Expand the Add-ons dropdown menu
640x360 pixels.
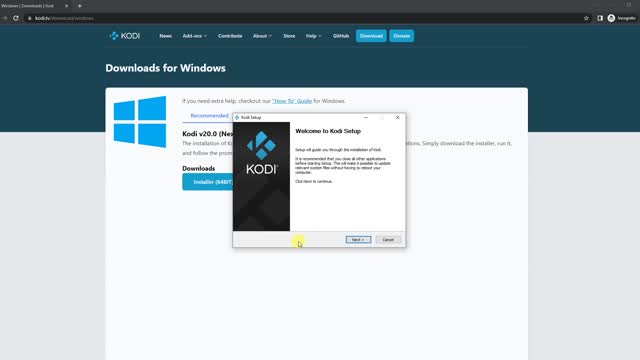(194, 36)
